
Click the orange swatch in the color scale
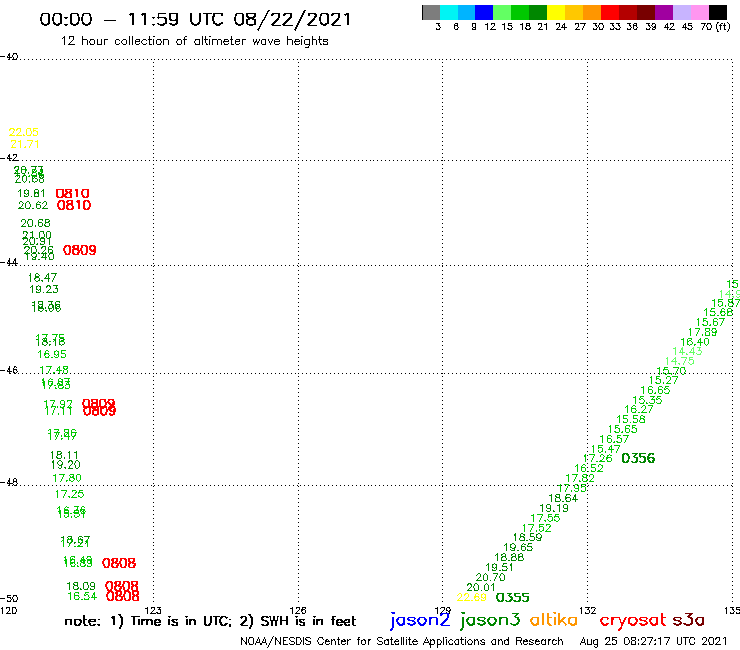pos(592,12)
